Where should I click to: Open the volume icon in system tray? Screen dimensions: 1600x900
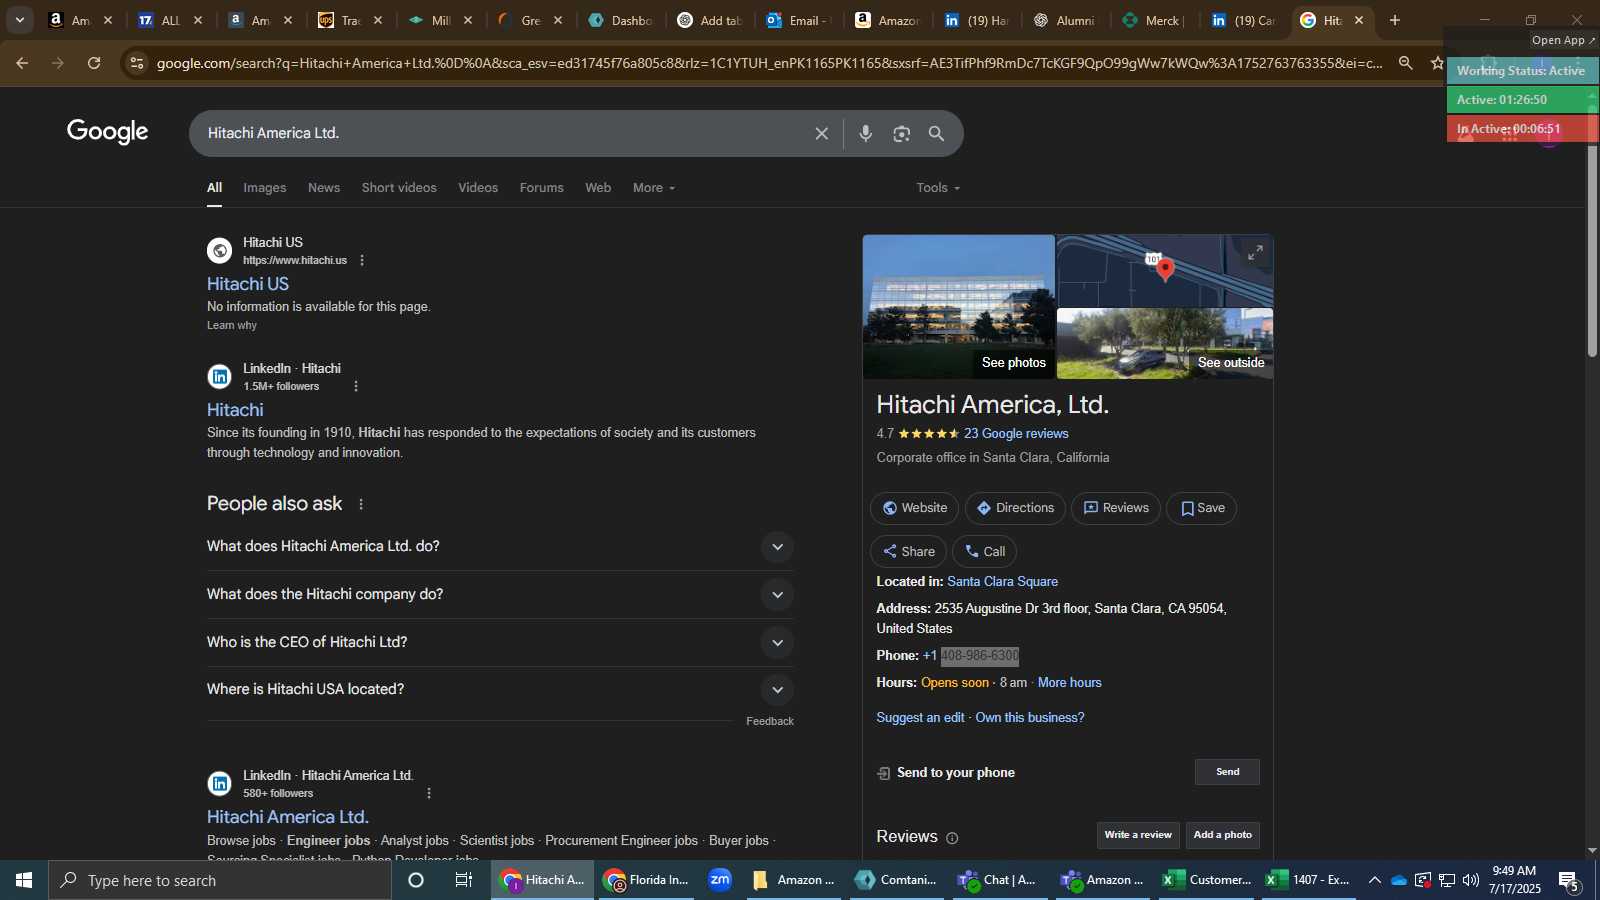(1470, 880)
